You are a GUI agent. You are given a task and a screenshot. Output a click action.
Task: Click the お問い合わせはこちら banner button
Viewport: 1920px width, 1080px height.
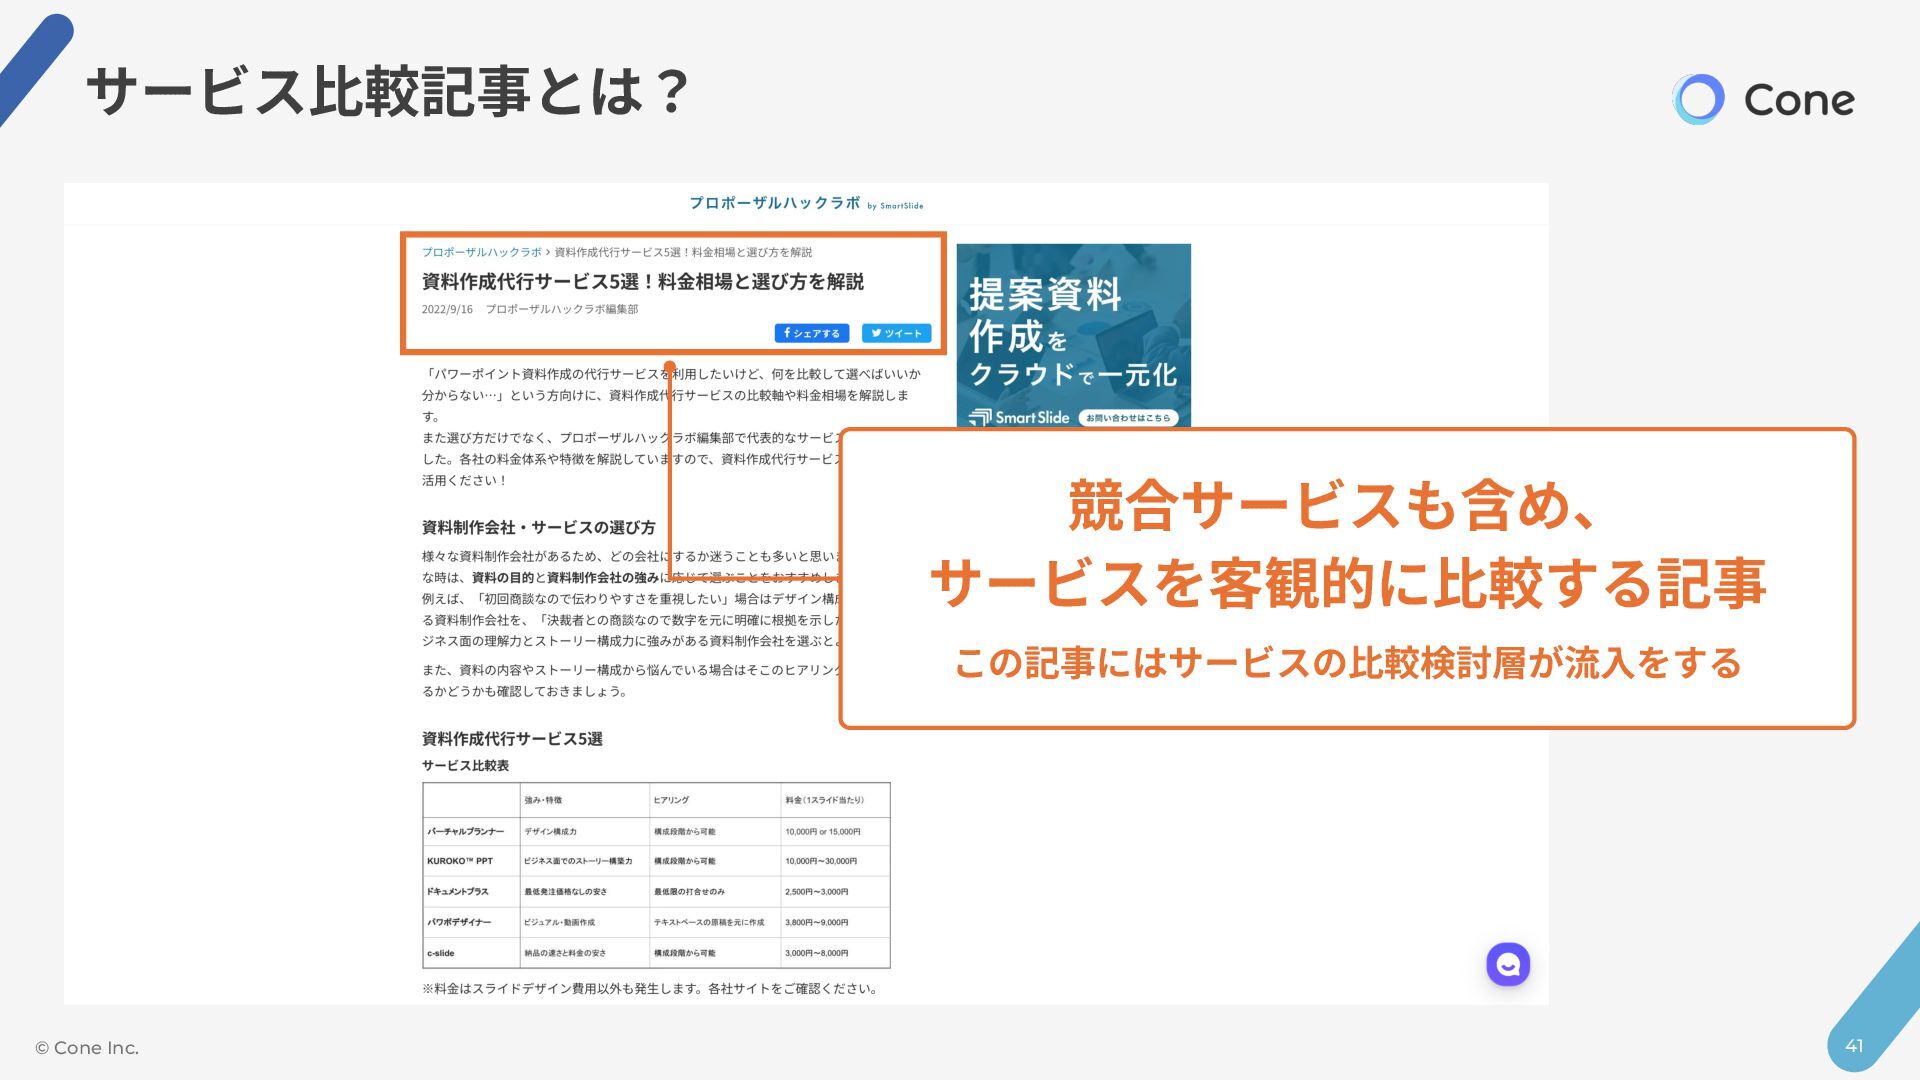click(x=1128, y=418)
